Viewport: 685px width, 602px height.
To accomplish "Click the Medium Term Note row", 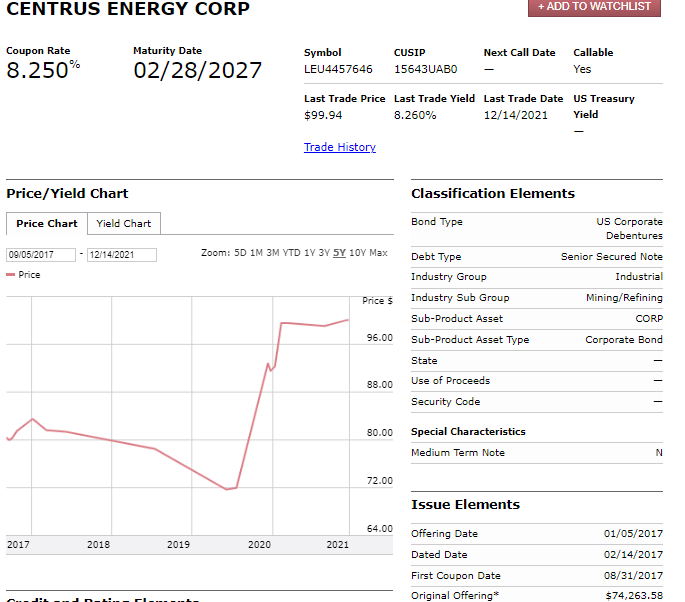I will (537, 453).
